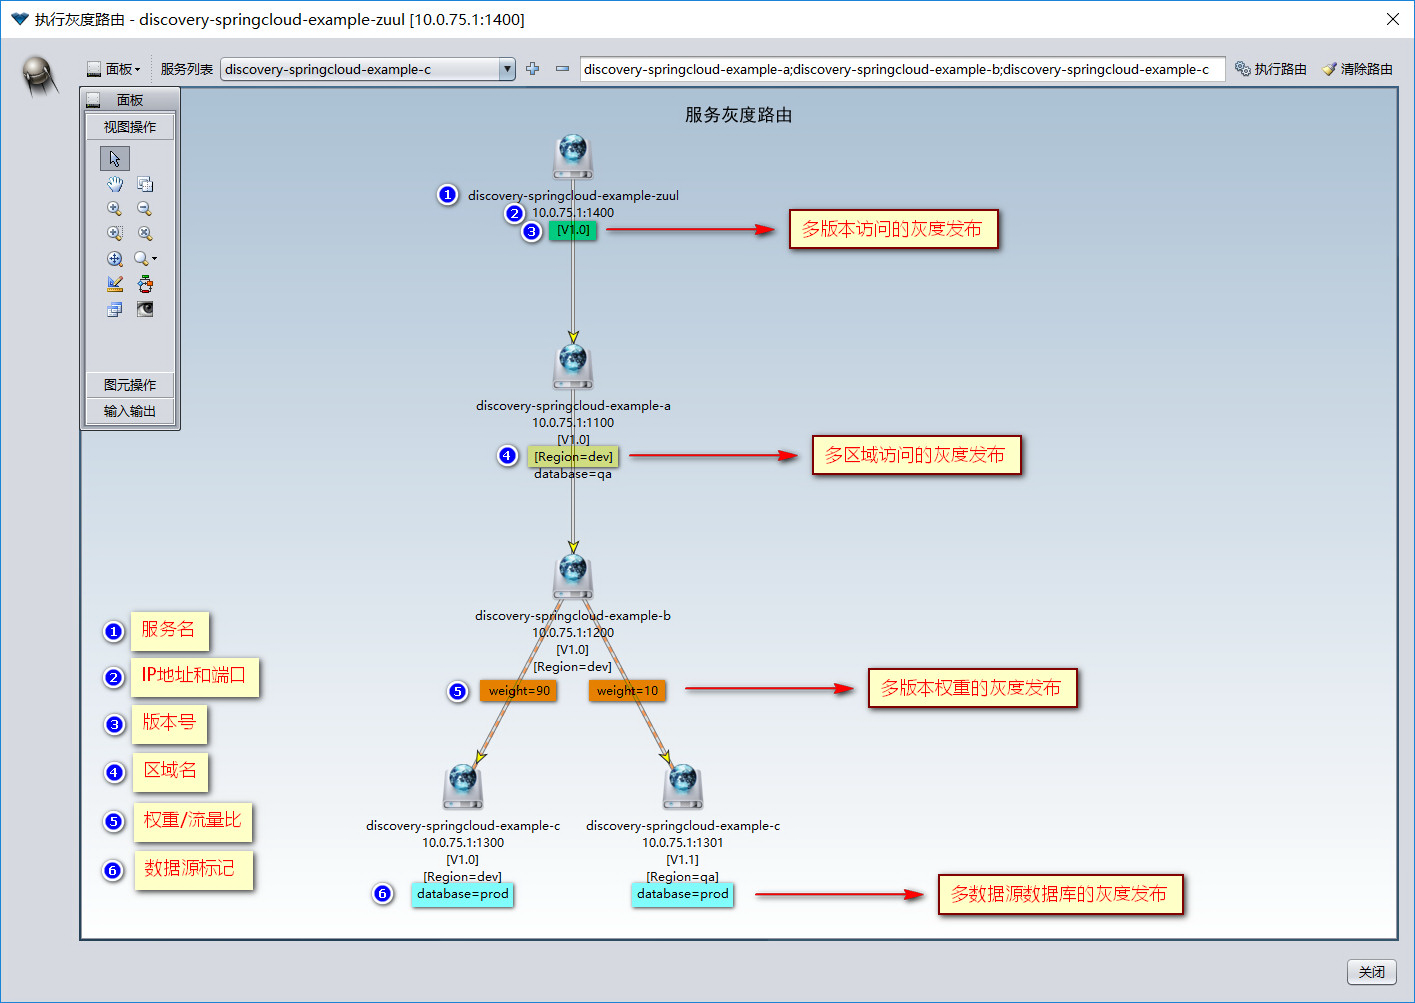Click the orange weight=10 label
The width and height of the screenshot is (1415, 1003).
coord(627,691)
